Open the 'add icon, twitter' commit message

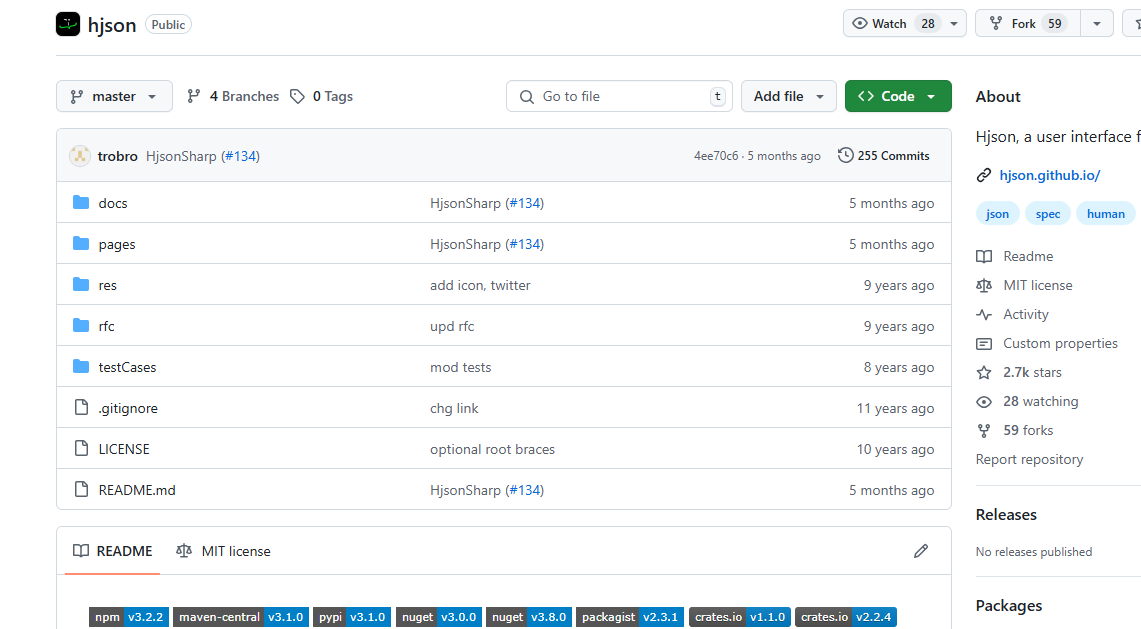point(480,285)
